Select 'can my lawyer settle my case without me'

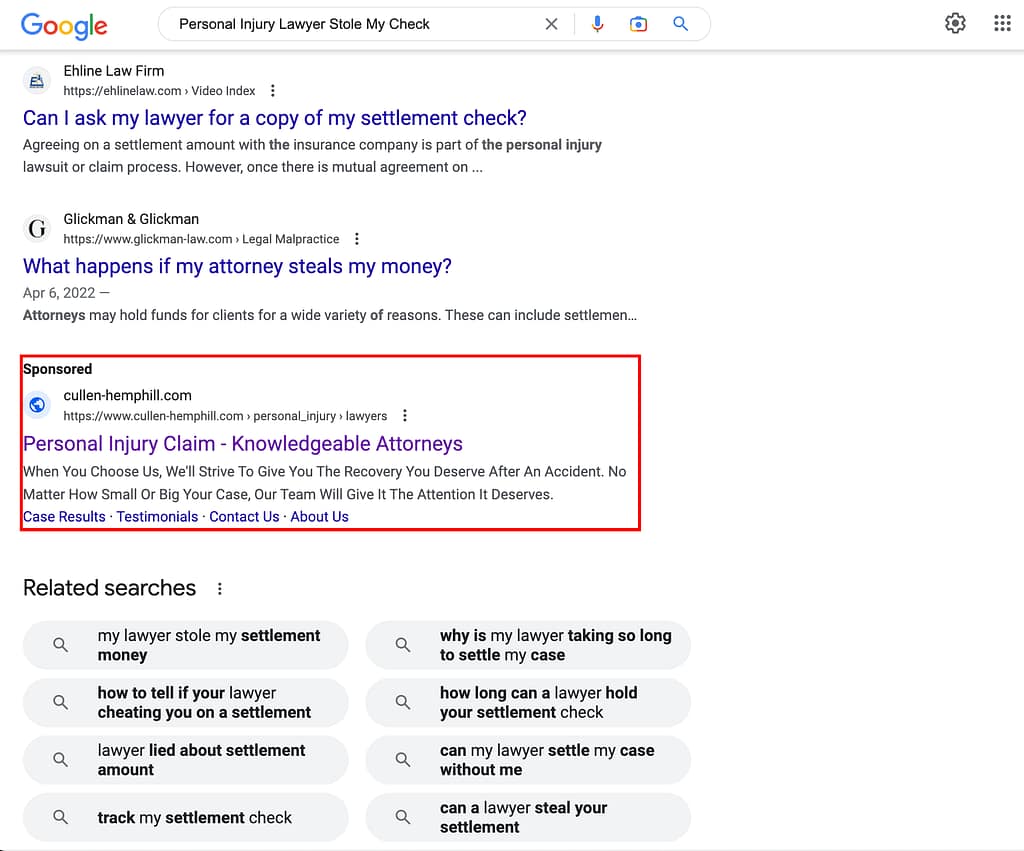pyautogui.click(x=528, y=760)
